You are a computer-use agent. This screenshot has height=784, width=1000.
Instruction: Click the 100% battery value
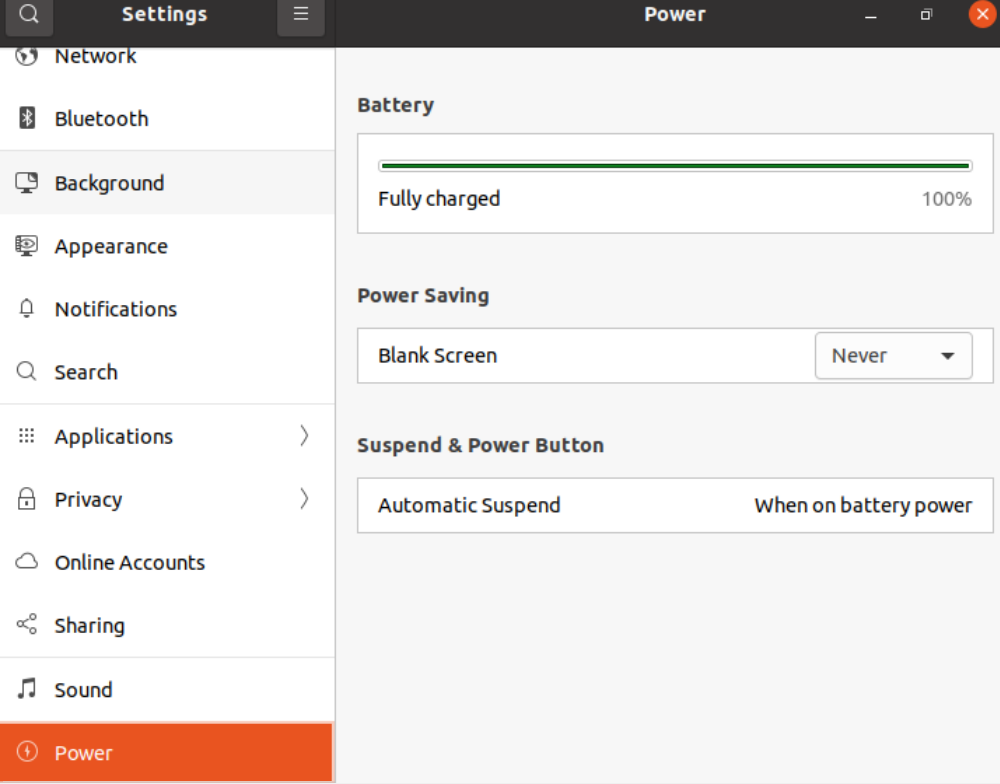coord(946,198)
